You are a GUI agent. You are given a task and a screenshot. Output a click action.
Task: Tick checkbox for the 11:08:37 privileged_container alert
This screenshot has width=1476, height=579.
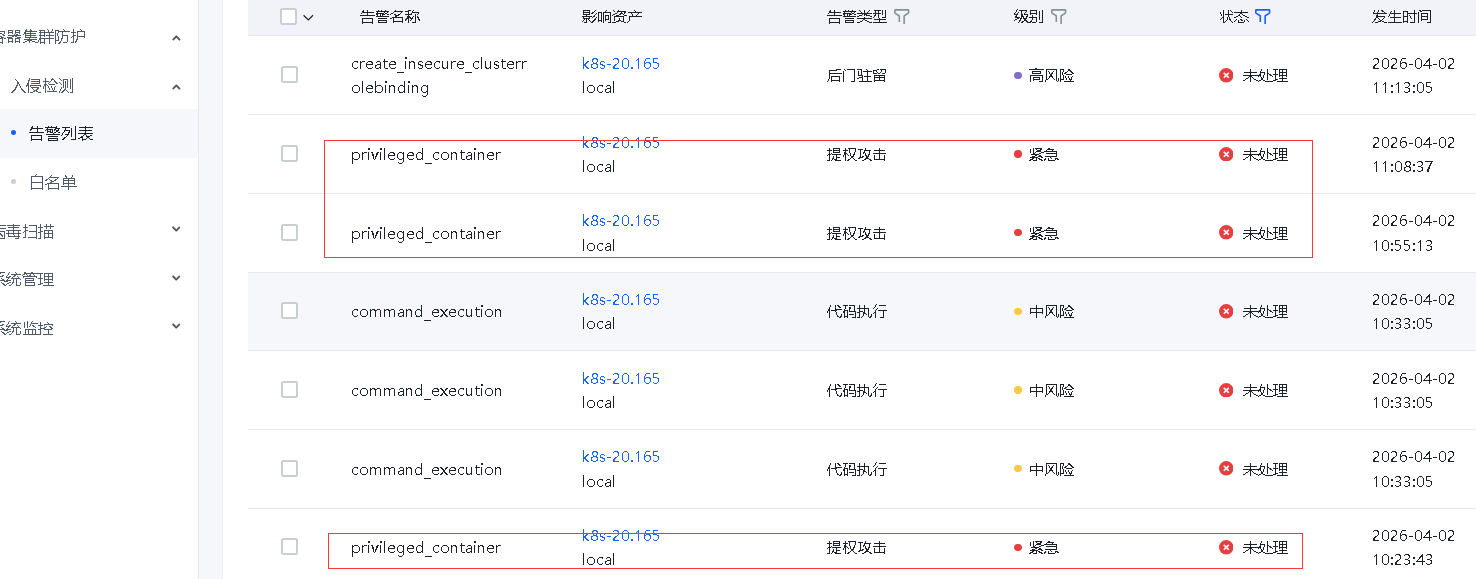[289, 154]
